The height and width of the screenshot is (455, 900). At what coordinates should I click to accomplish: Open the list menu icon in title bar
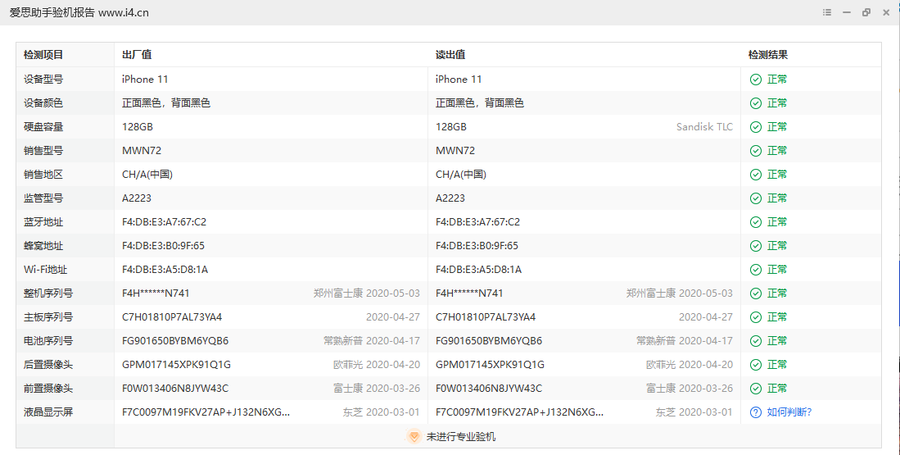[827, 12]
